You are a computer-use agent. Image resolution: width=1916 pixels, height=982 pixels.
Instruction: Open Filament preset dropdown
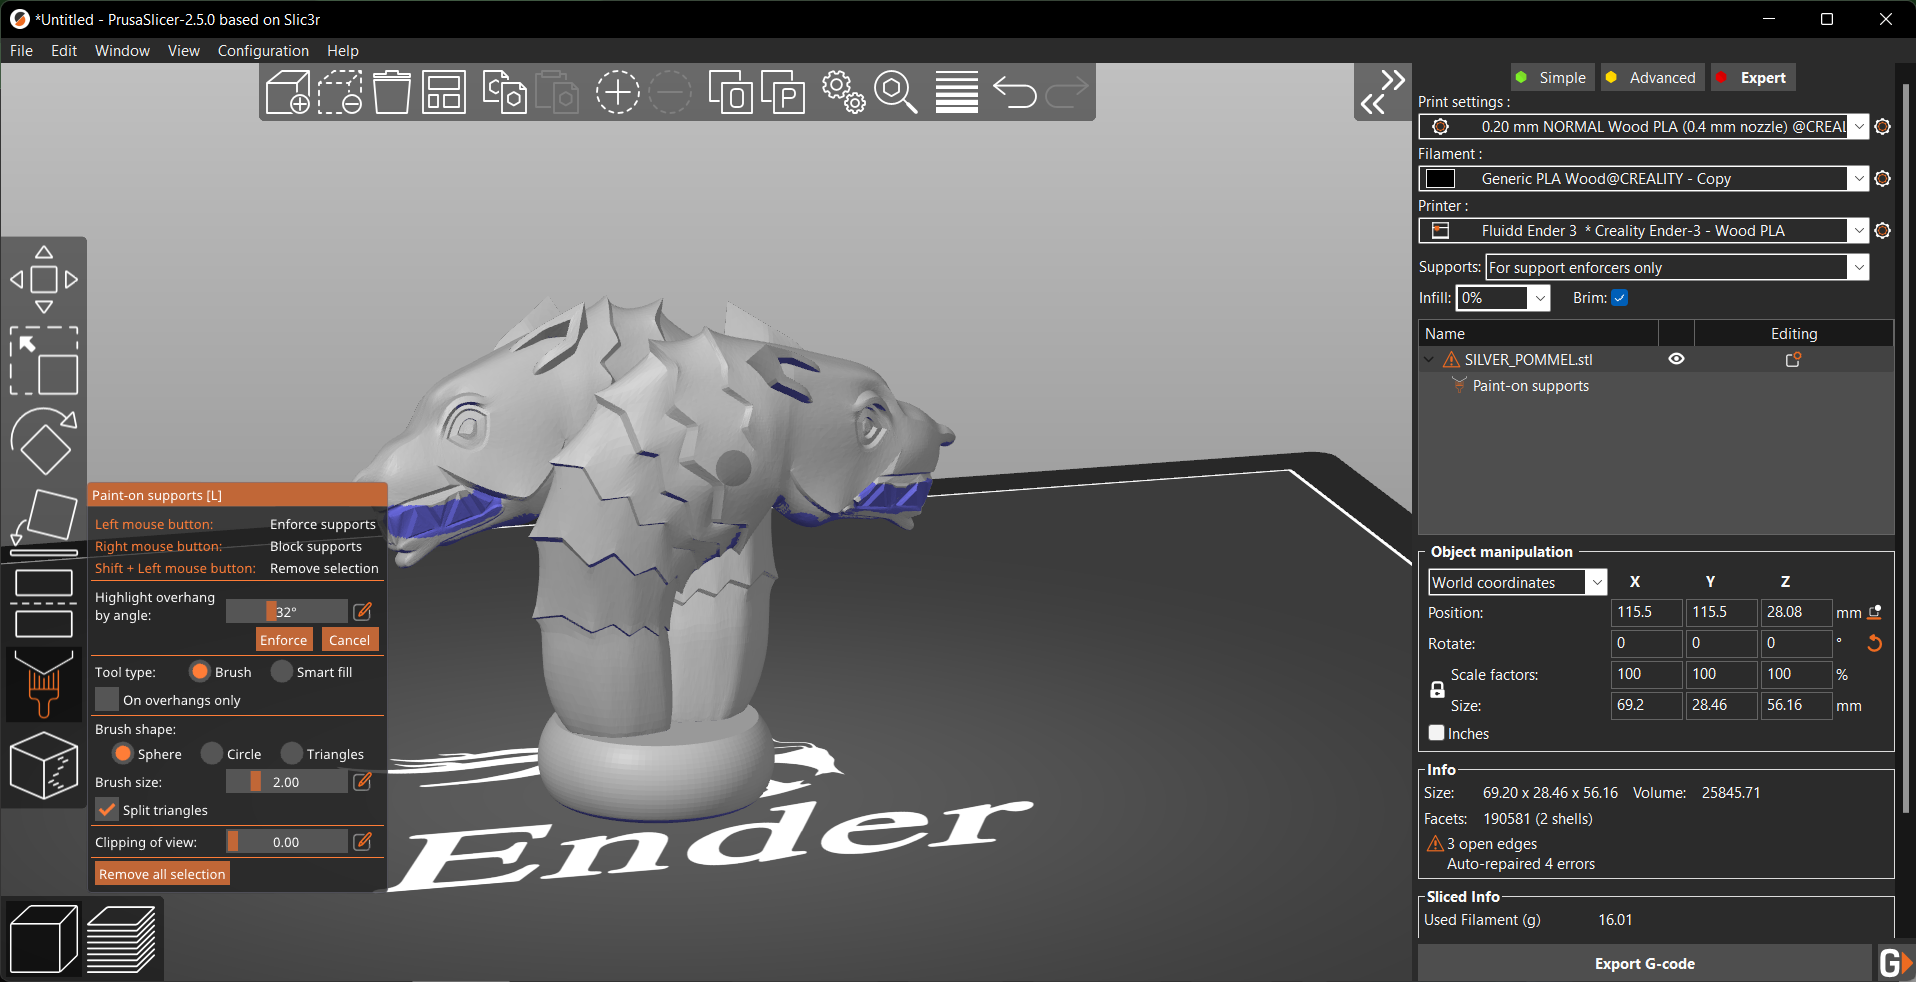pos(1858,179)
